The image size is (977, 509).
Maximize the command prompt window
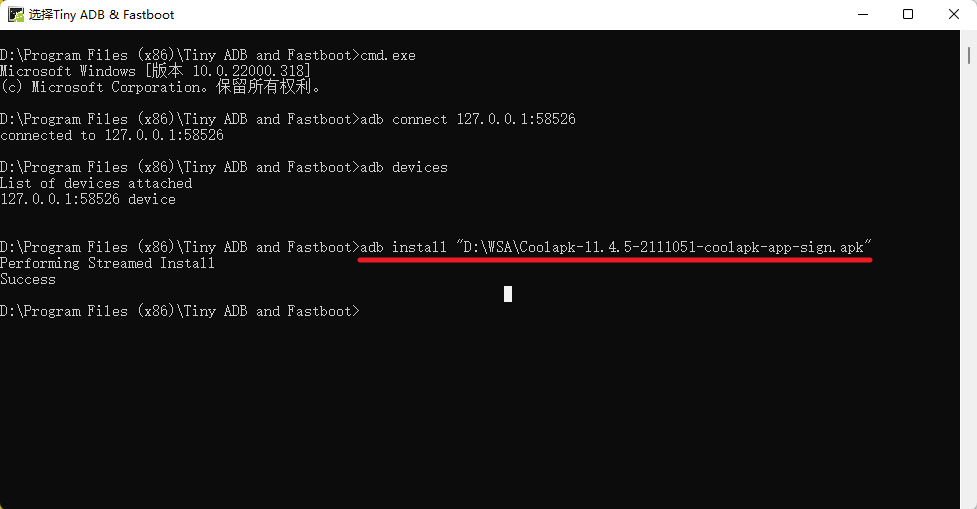pyautogui.click(x=907, y=14)
